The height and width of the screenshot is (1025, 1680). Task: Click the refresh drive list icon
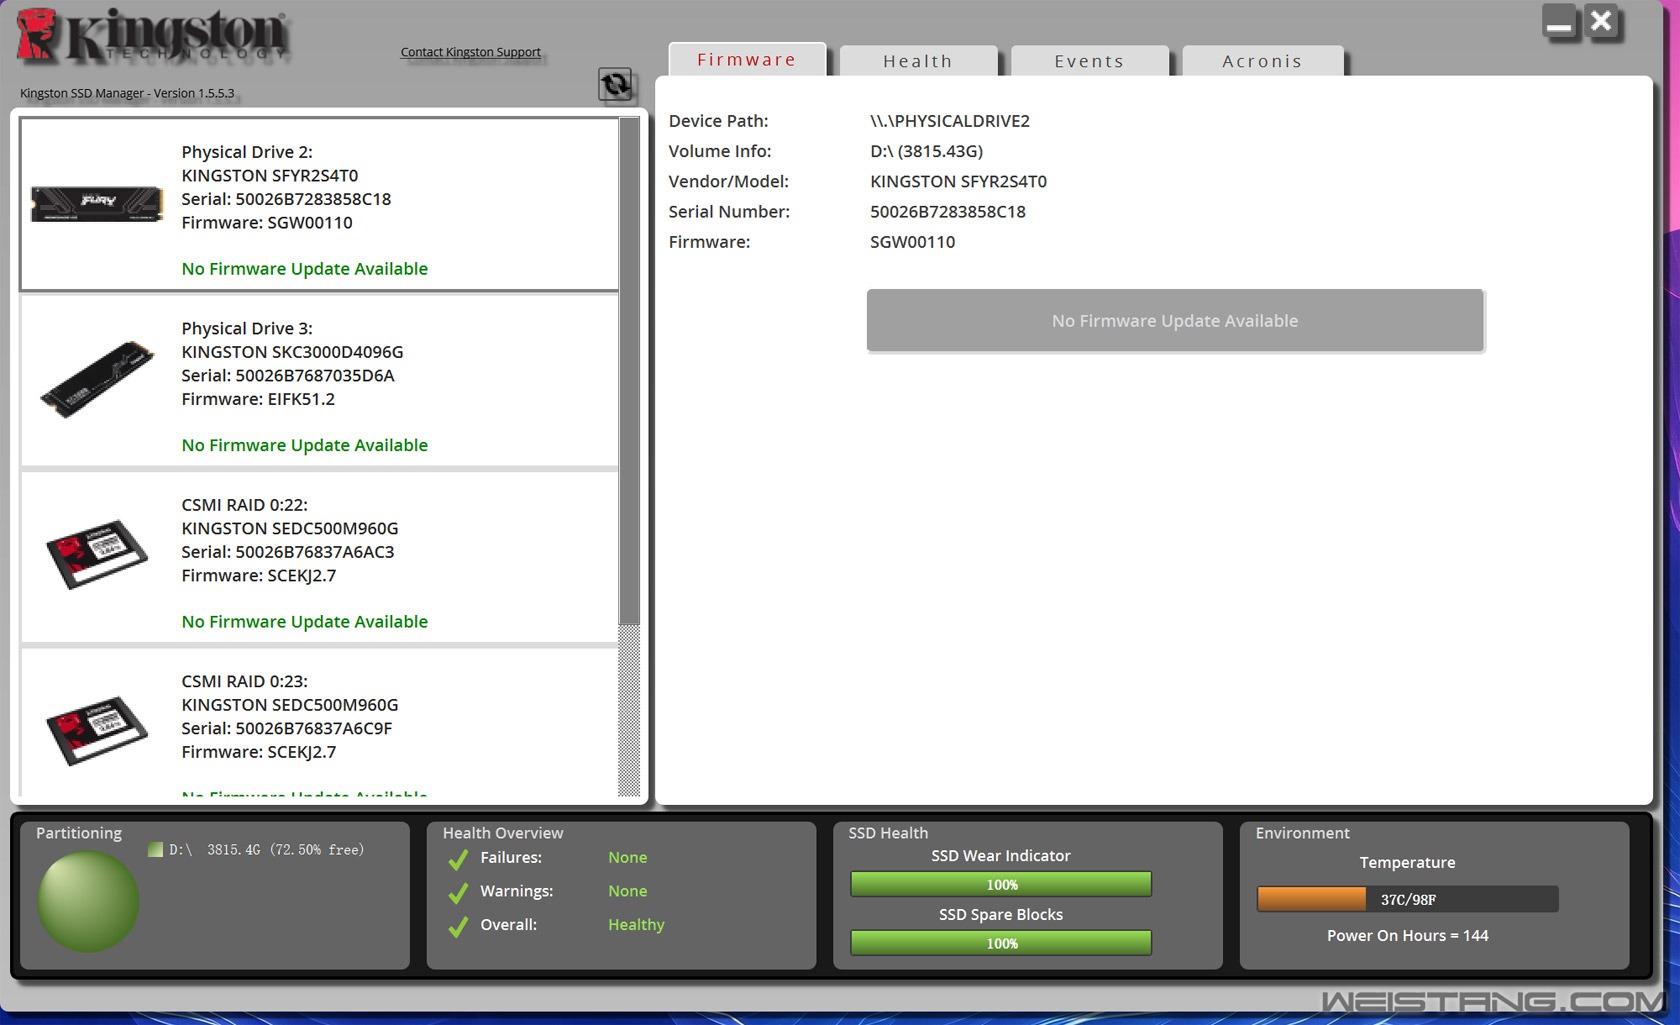pyautogui.click(x=615, y=85)
